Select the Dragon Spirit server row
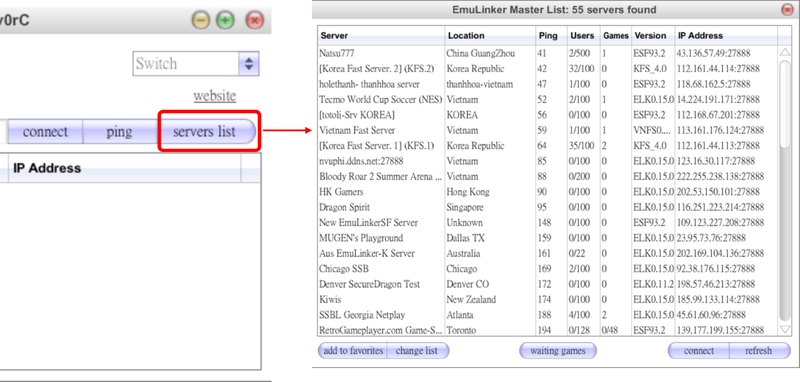This screenshot has height=382, width=800. [x=547, y=207]
